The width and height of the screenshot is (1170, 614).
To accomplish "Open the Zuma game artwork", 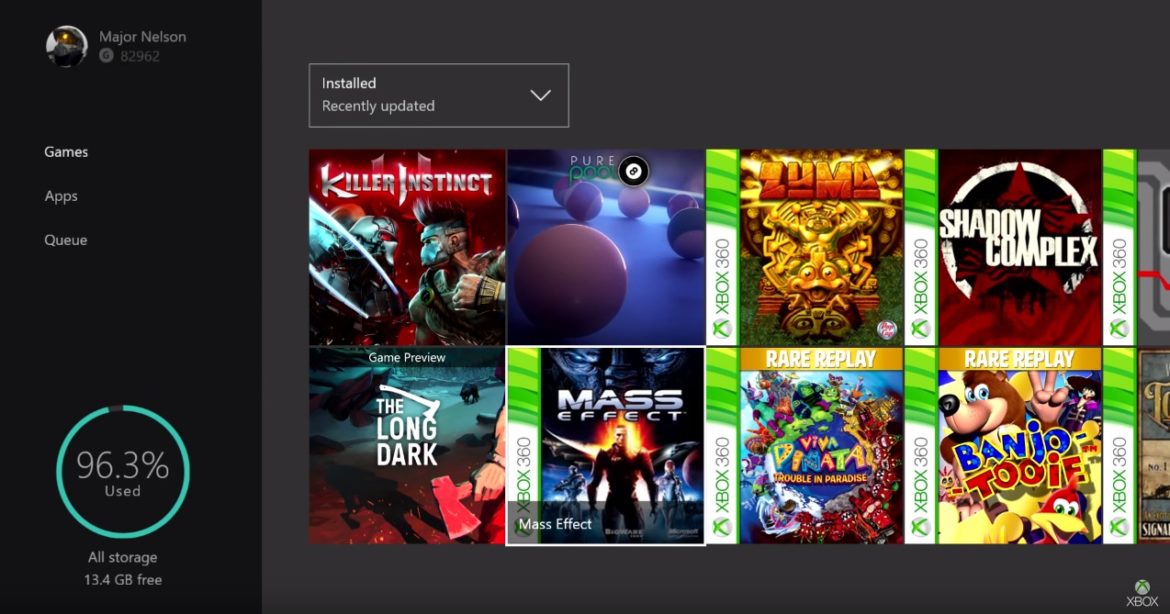I will coord(820,247).
